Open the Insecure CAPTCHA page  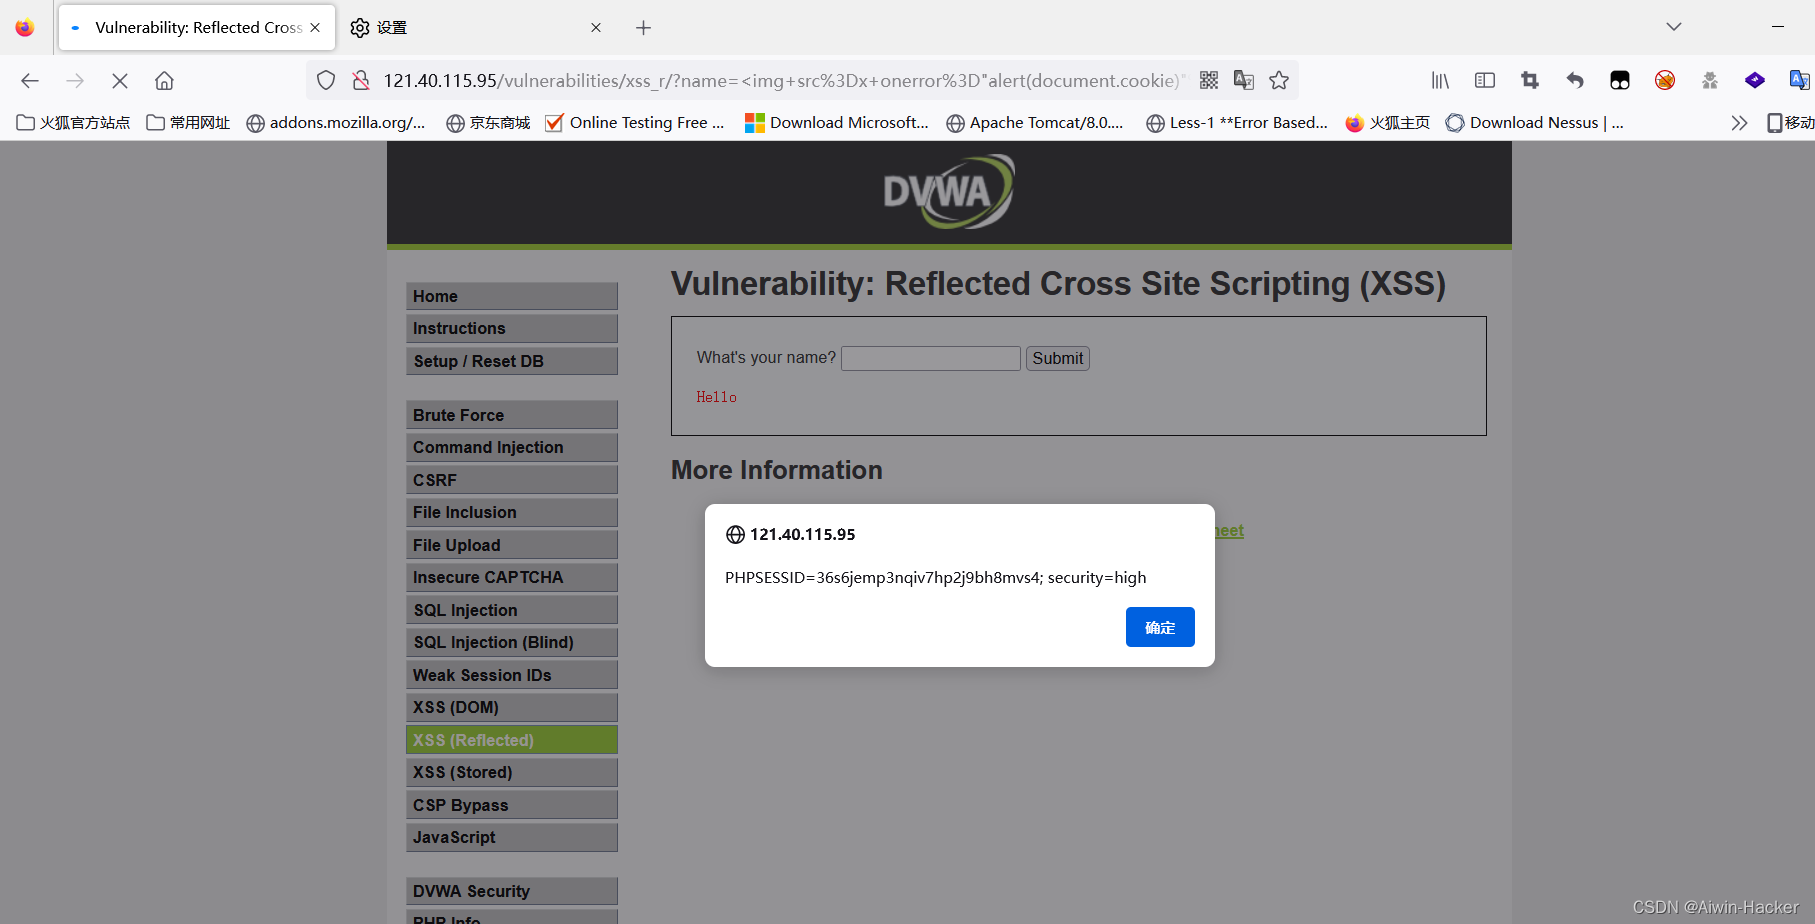click(512, 577)
